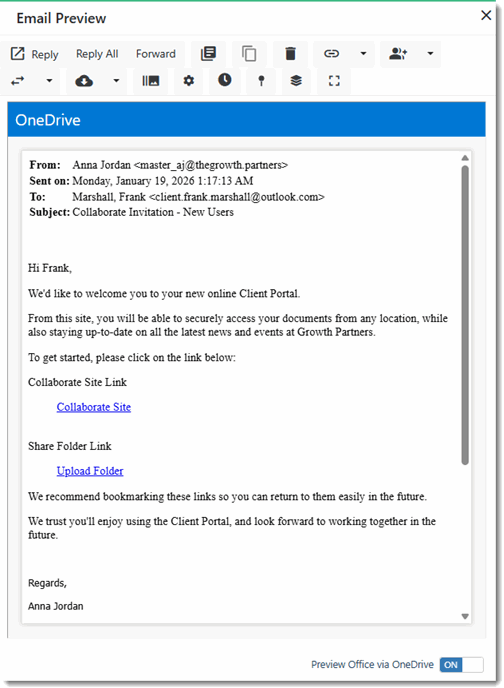Viewport: 504px width, 688px height.
Task: Expand the link icon dropdown arrow
Action: coord(363,54)
